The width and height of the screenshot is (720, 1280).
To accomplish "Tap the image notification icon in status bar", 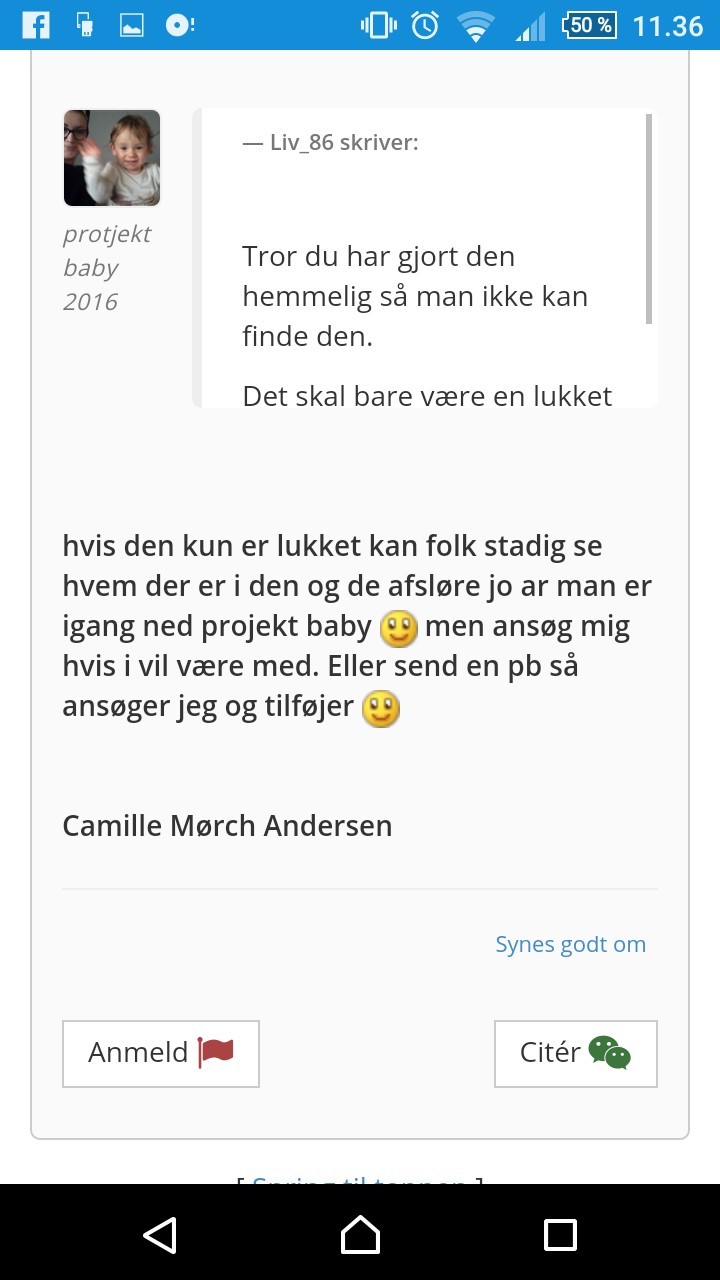I will (x=131, y=26).
